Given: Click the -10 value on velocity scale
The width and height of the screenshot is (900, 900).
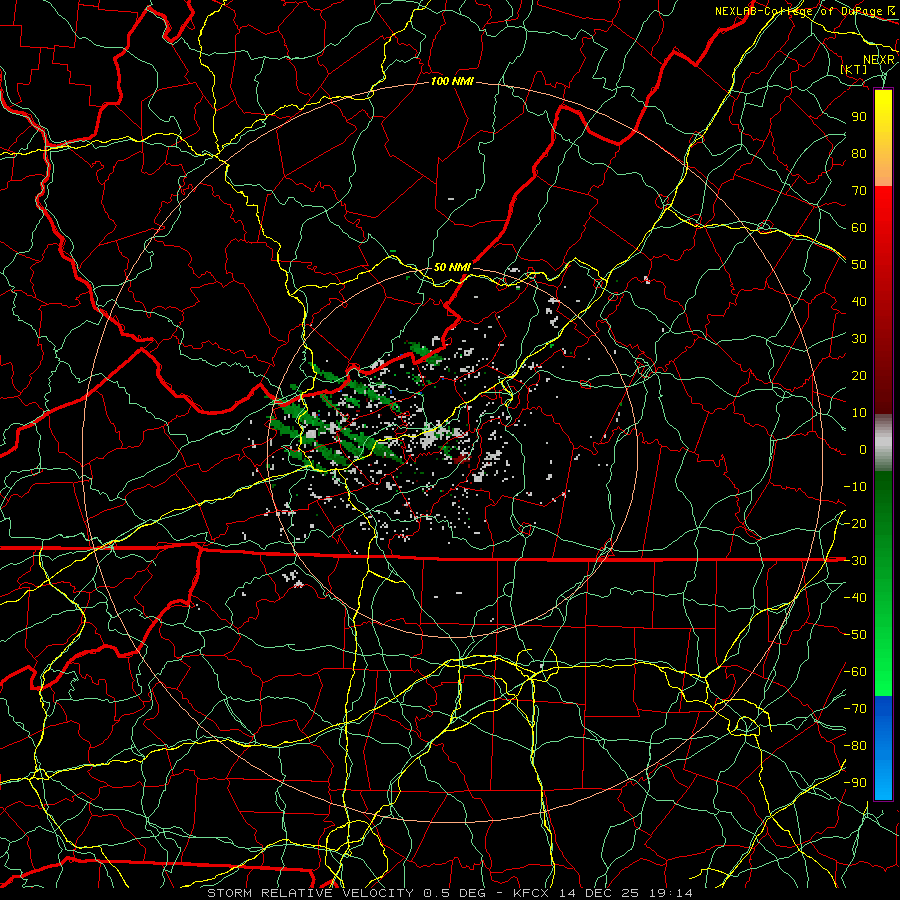Looking at the screenshot, I should point(855,487).
